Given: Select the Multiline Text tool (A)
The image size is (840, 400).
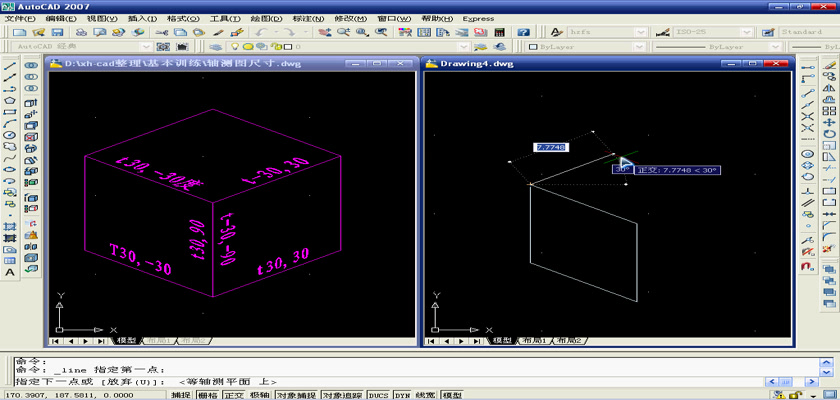Looking at the screenshot, I should coord(10,272).
